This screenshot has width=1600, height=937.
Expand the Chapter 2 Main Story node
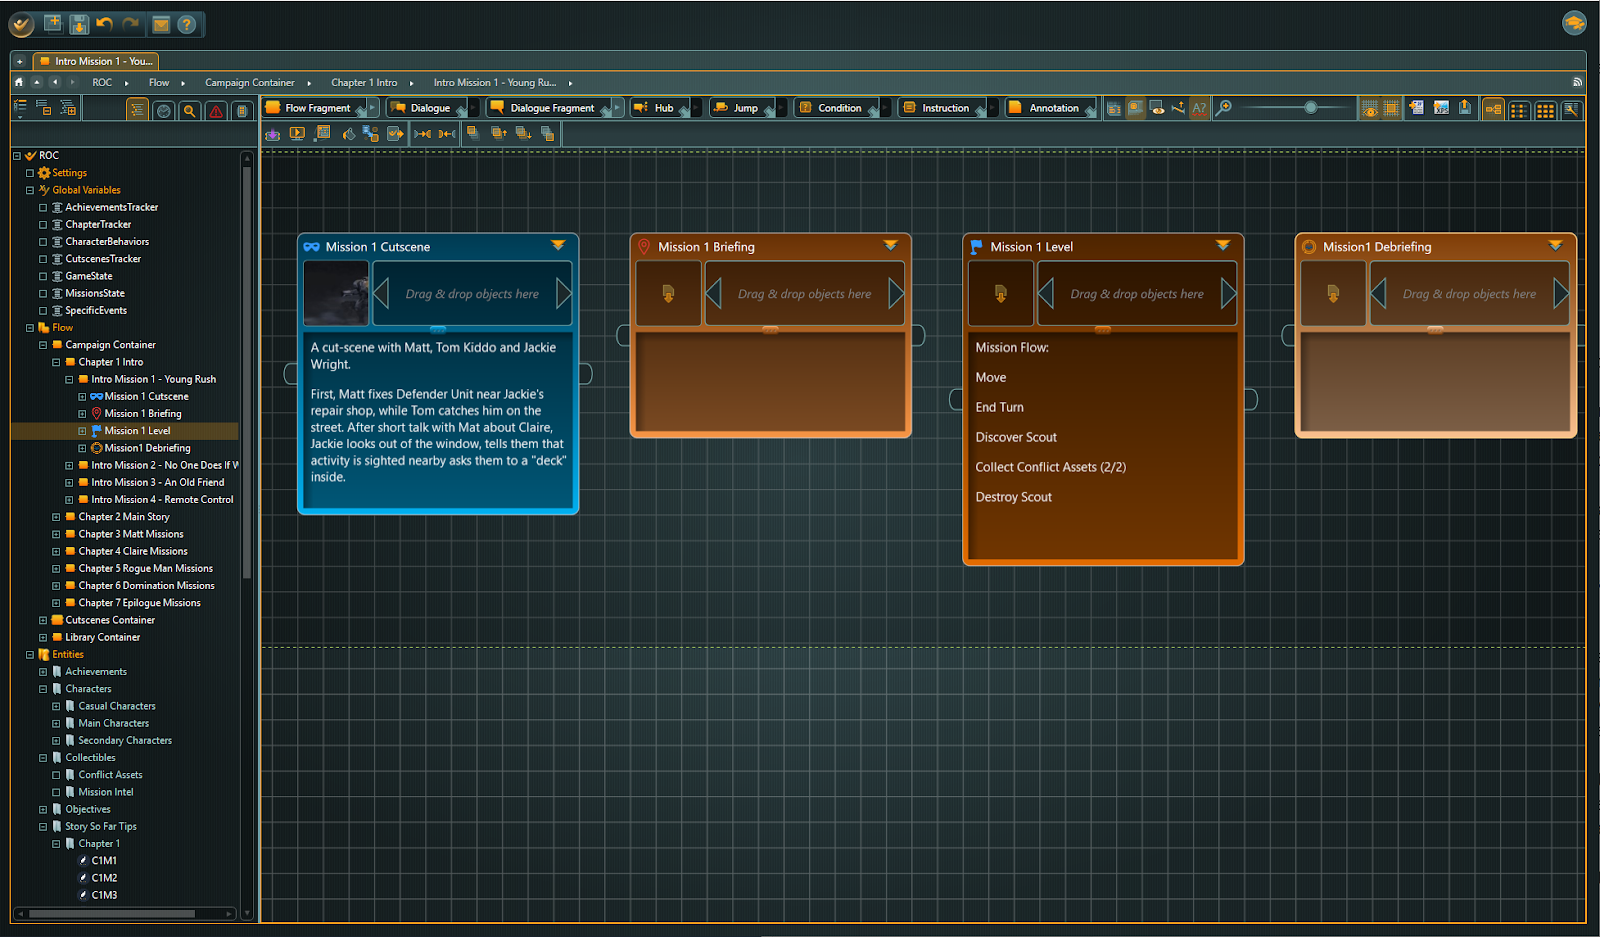pos(56,517)
